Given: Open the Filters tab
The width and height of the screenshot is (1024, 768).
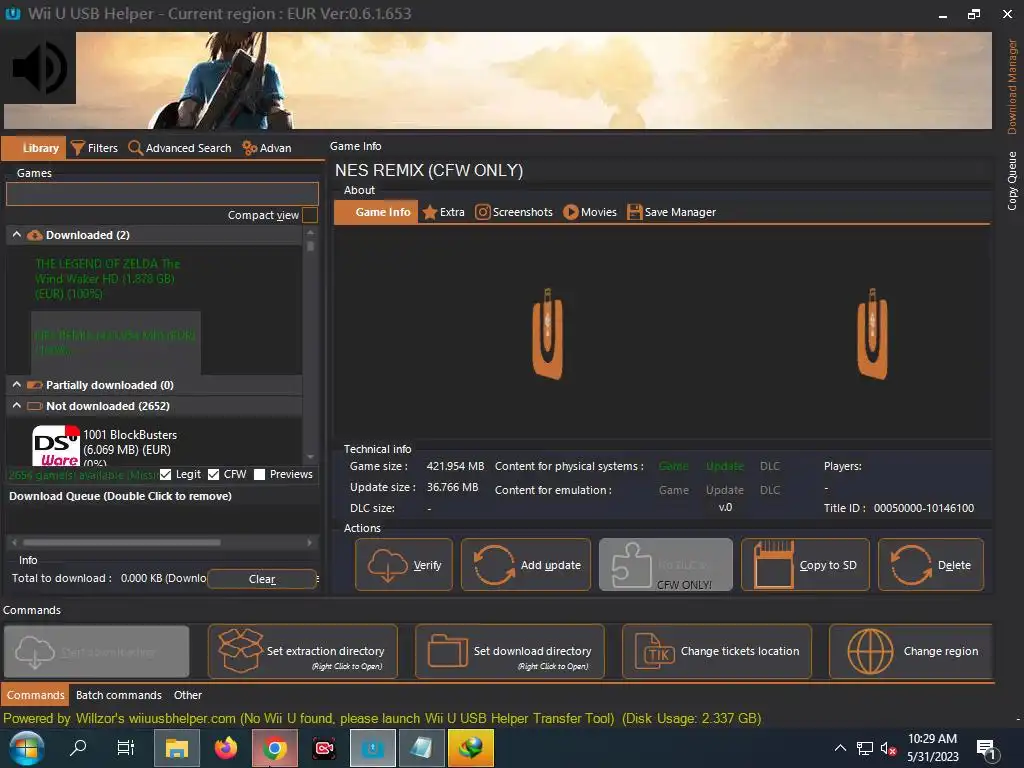Looking at the screenshot, I should (x=95, y=148).
